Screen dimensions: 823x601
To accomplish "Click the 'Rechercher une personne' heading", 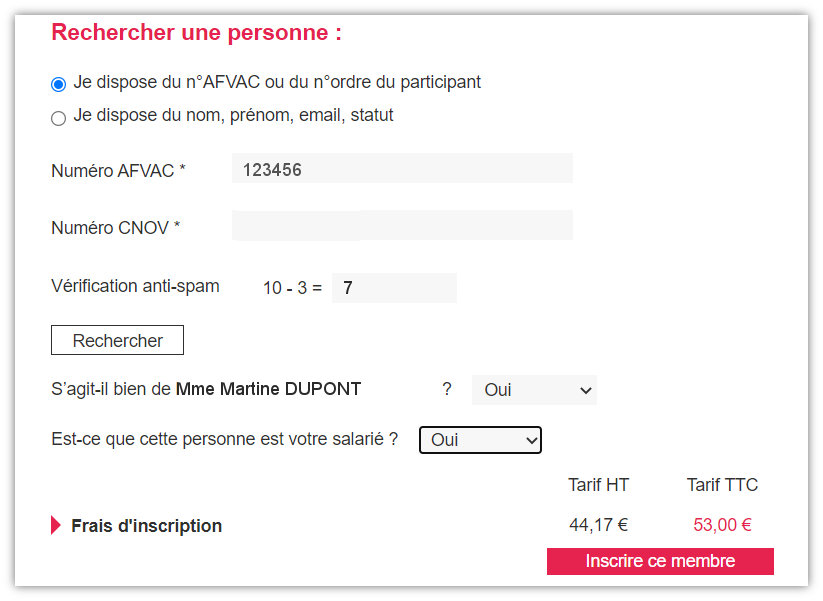I will [x=197, y=32].
